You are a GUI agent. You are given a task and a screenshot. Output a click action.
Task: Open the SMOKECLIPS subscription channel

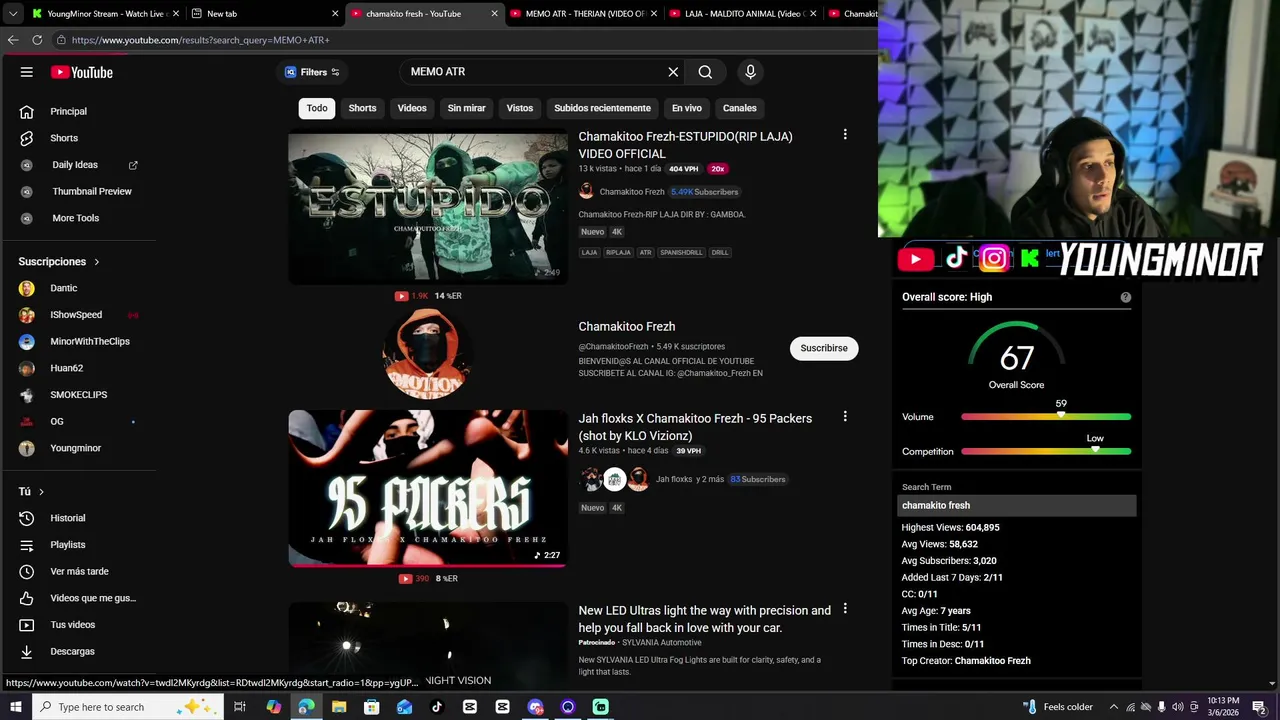pyautogui.click(x=80, y=395)
